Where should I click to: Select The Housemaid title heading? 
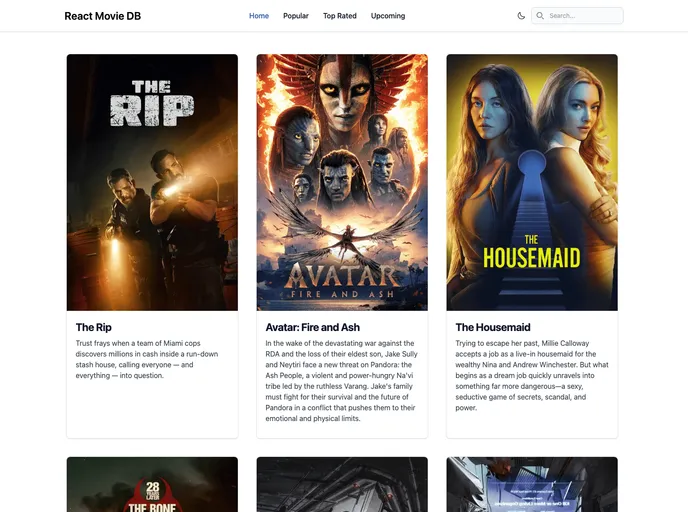pos(493,327)
